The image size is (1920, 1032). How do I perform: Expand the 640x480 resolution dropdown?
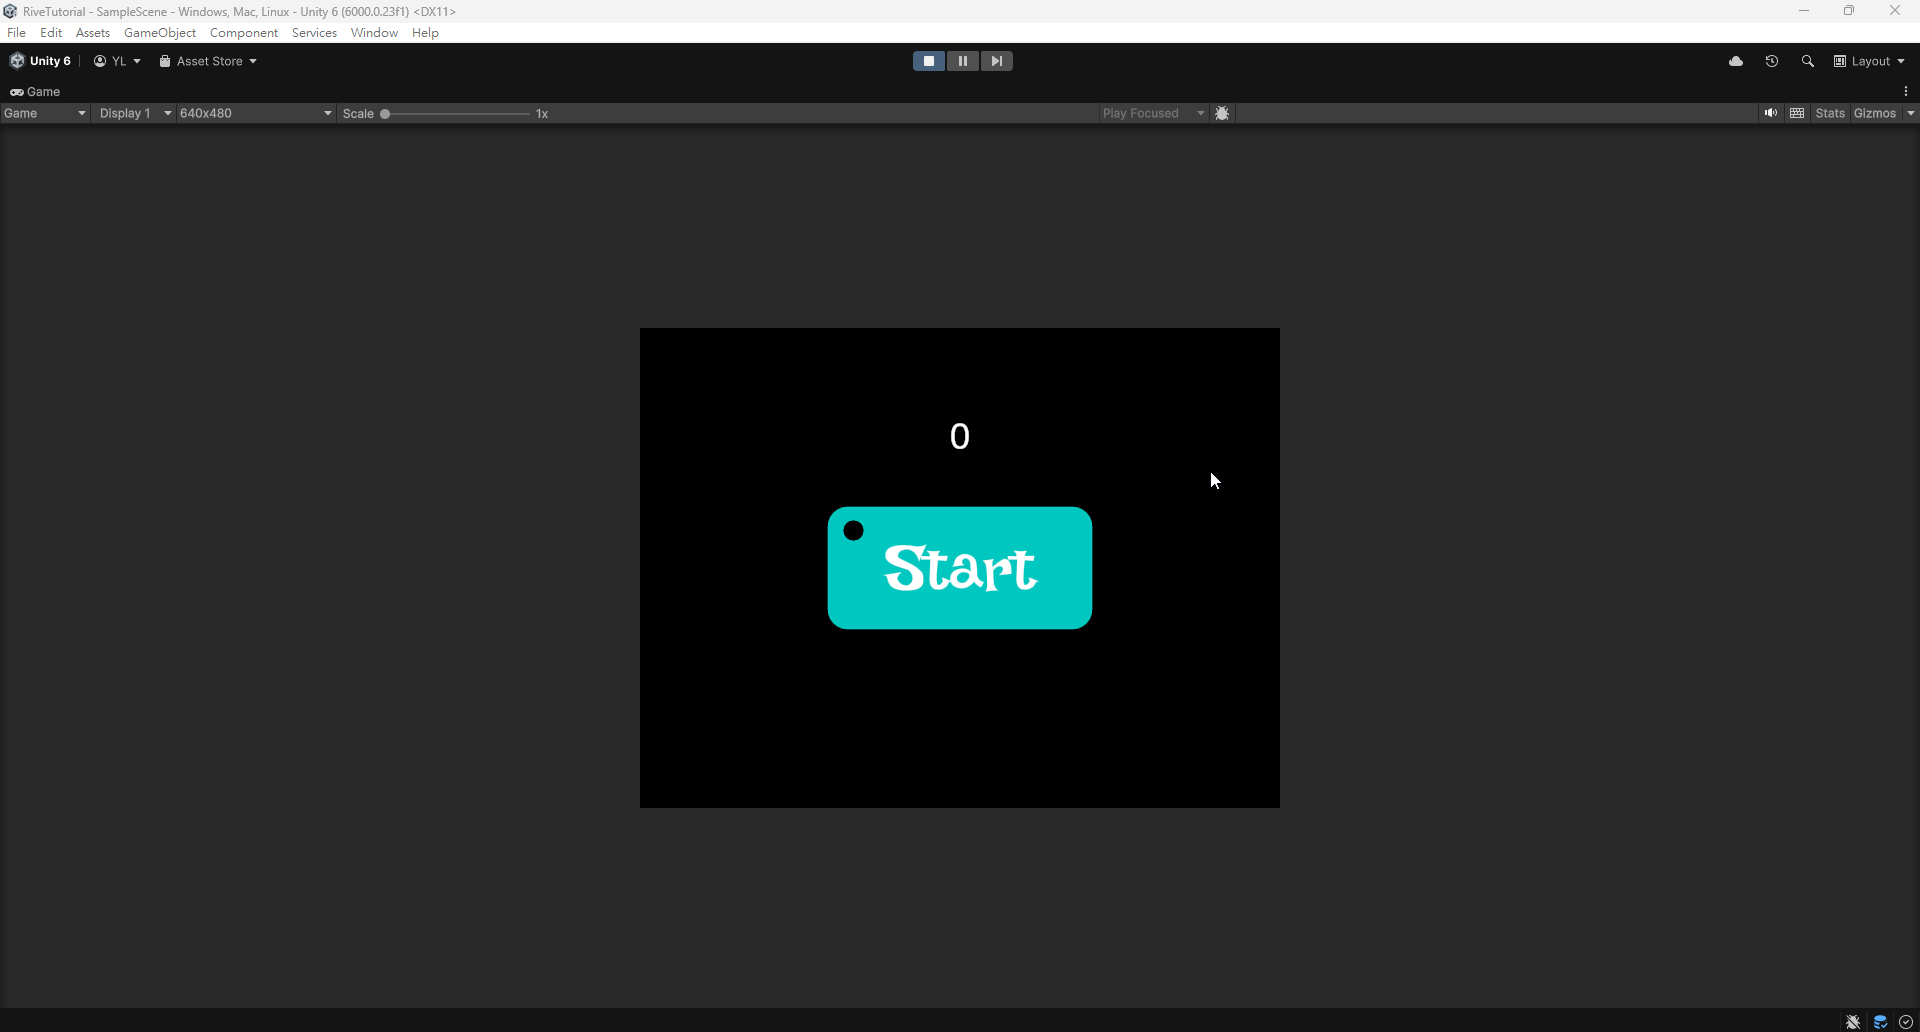point(255,113)
